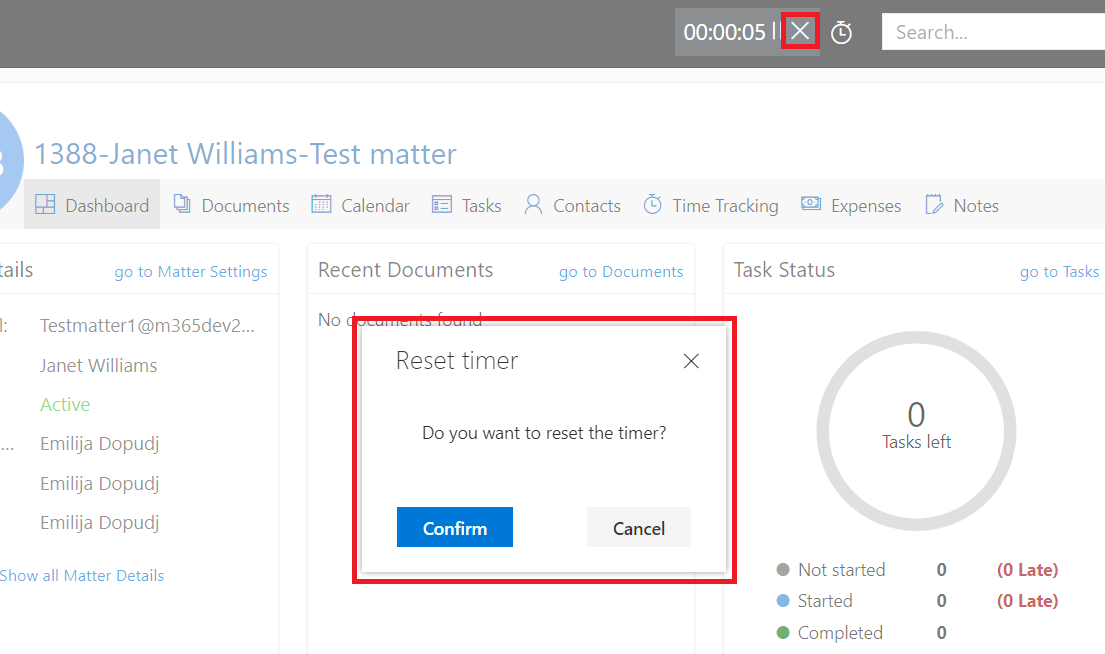Switch to the Documents tab
This screenshot has width=1105, height=654.
232,205
